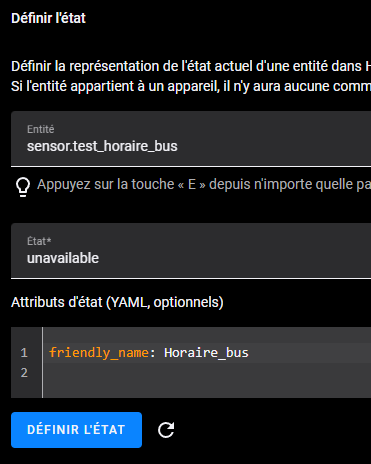Click the description line starting Si l'entité appartient

(191, 86)
